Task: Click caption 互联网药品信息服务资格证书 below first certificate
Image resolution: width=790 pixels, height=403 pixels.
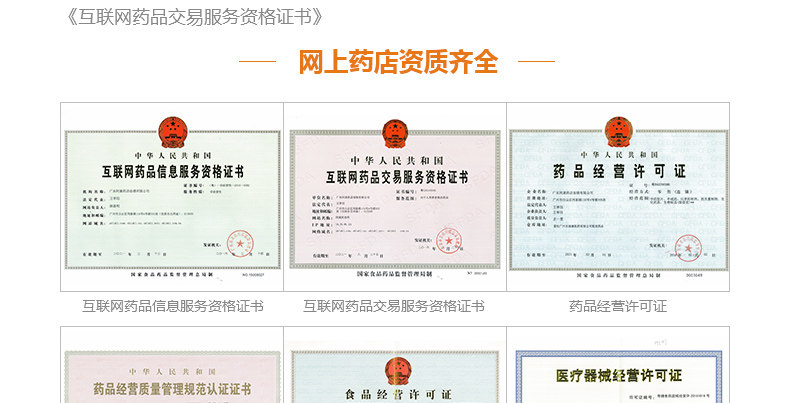Action: click(173, 306)
